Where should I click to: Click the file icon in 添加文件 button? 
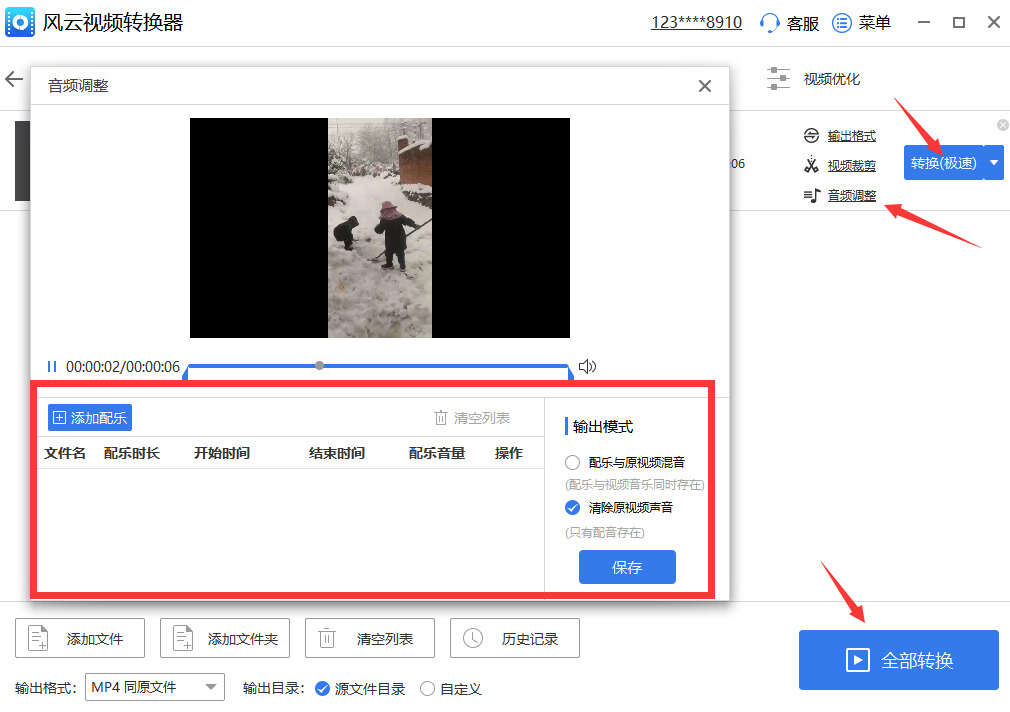(x=38, y=639)
